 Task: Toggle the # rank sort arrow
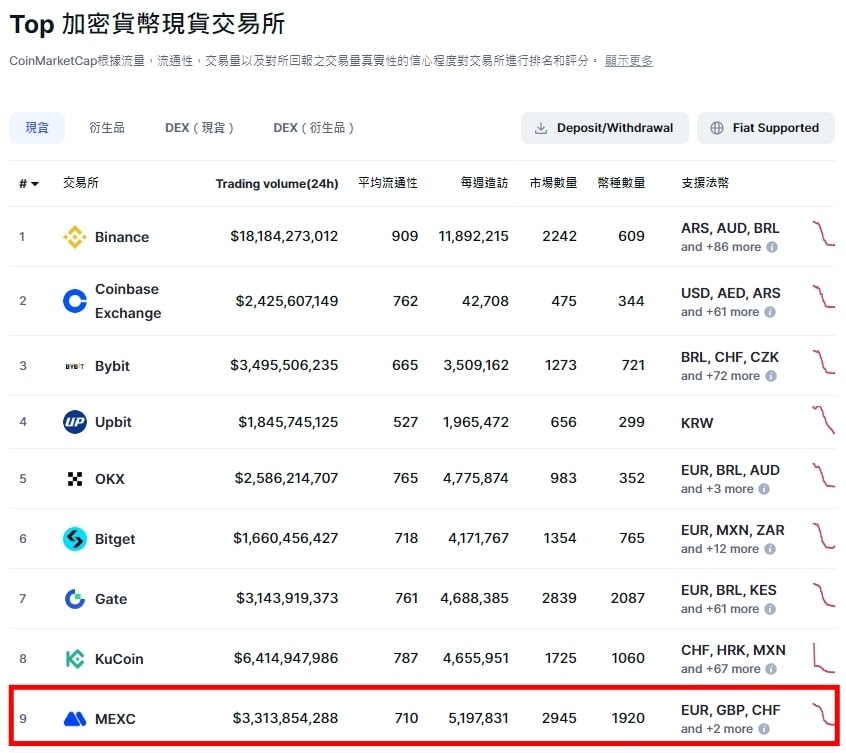click(35, 184)
